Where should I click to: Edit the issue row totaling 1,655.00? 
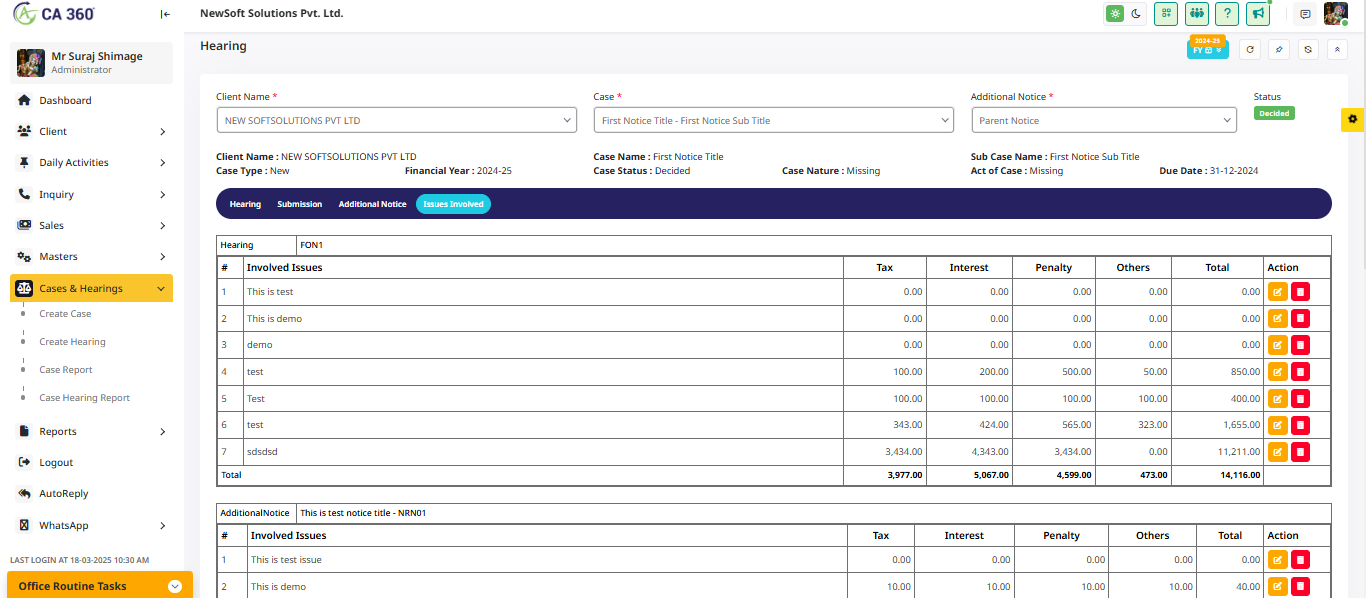[x=1277, y=425]
